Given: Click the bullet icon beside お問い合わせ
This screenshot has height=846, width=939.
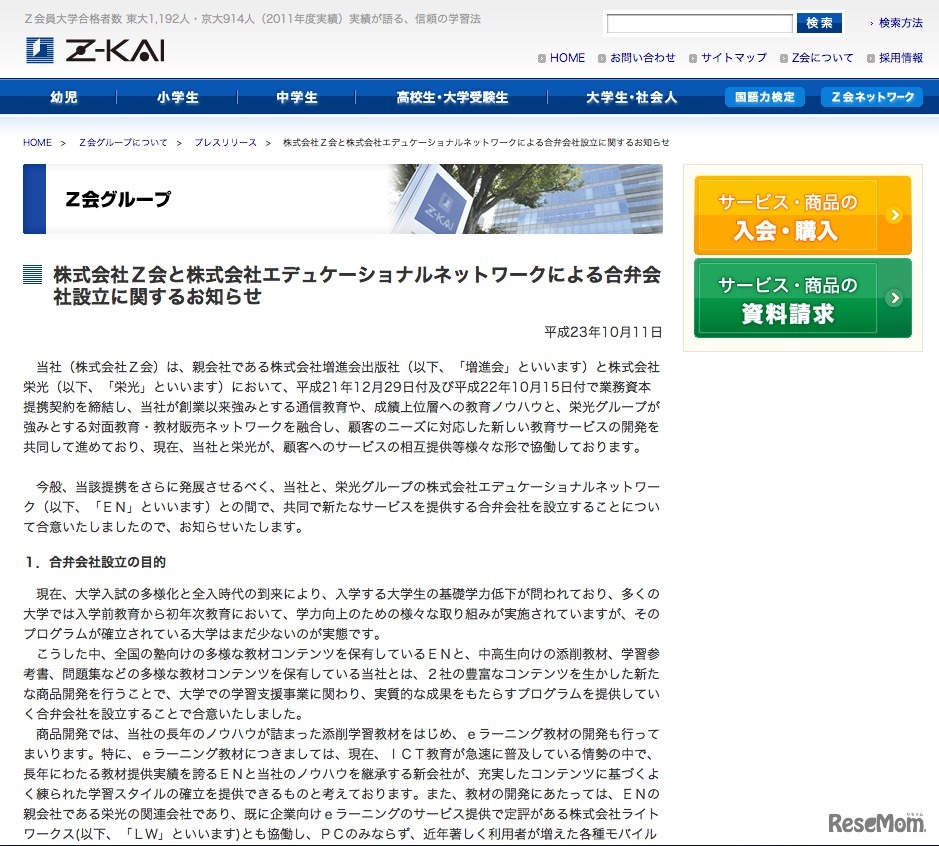Looking at the screenshot, I should tap(602, 58).
